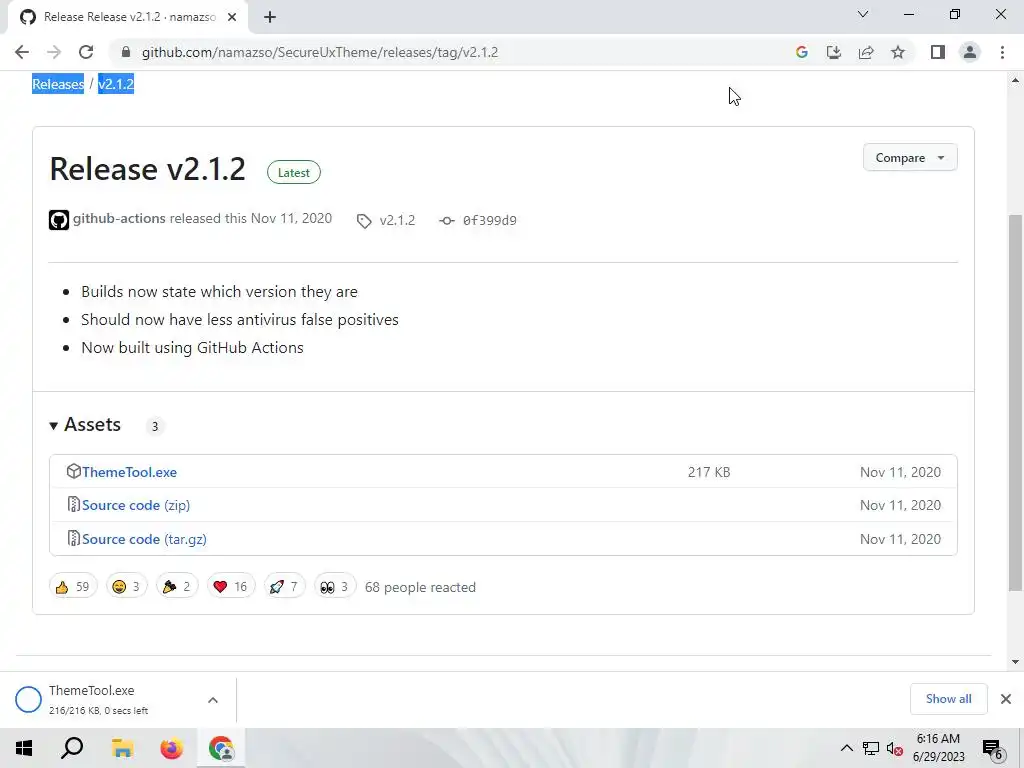The width and height of the screenshot is (1024, 768).
Task: Open Chrome three-dot menu
Action: (x=1002, y=52)
